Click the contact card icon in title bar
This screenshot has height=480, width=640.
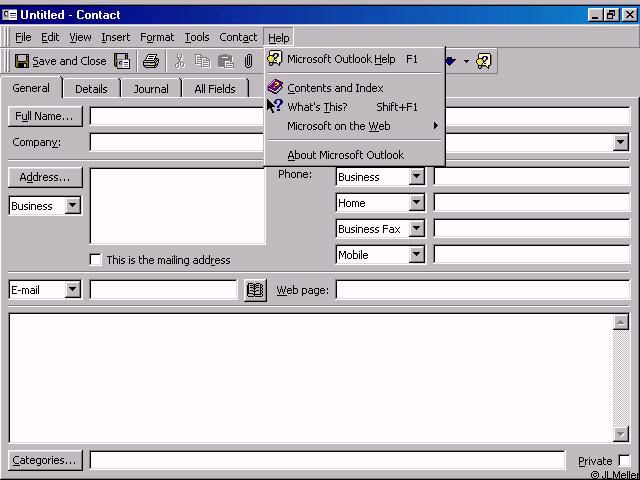[x=9, y=15]
